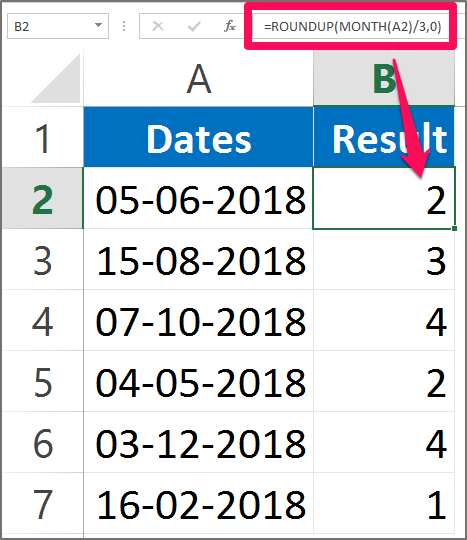Click the Dates header cell
This screenshot has width=467, height=540.
click(x=198, y=137)
